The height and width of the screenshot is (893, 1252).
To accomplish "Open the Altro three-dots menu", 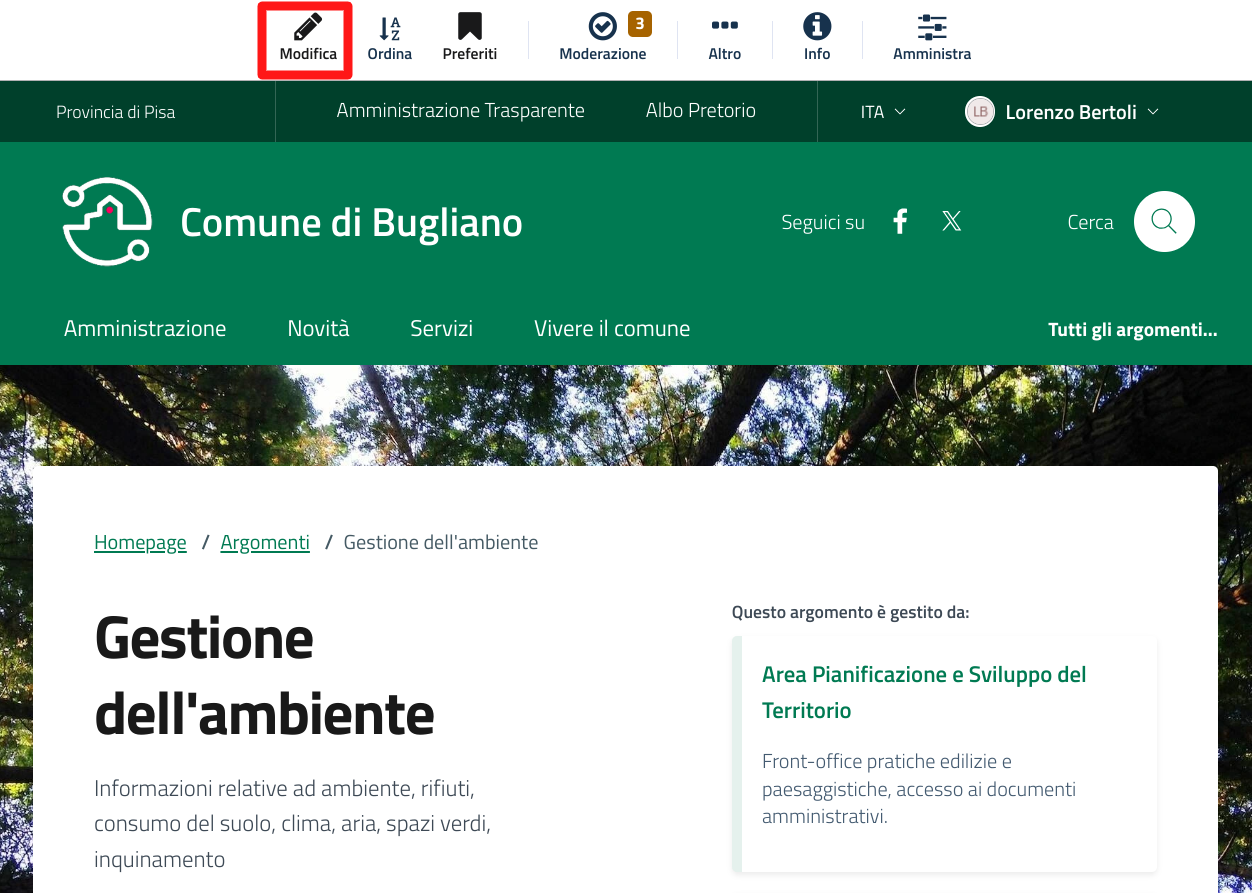I will 724,28.
